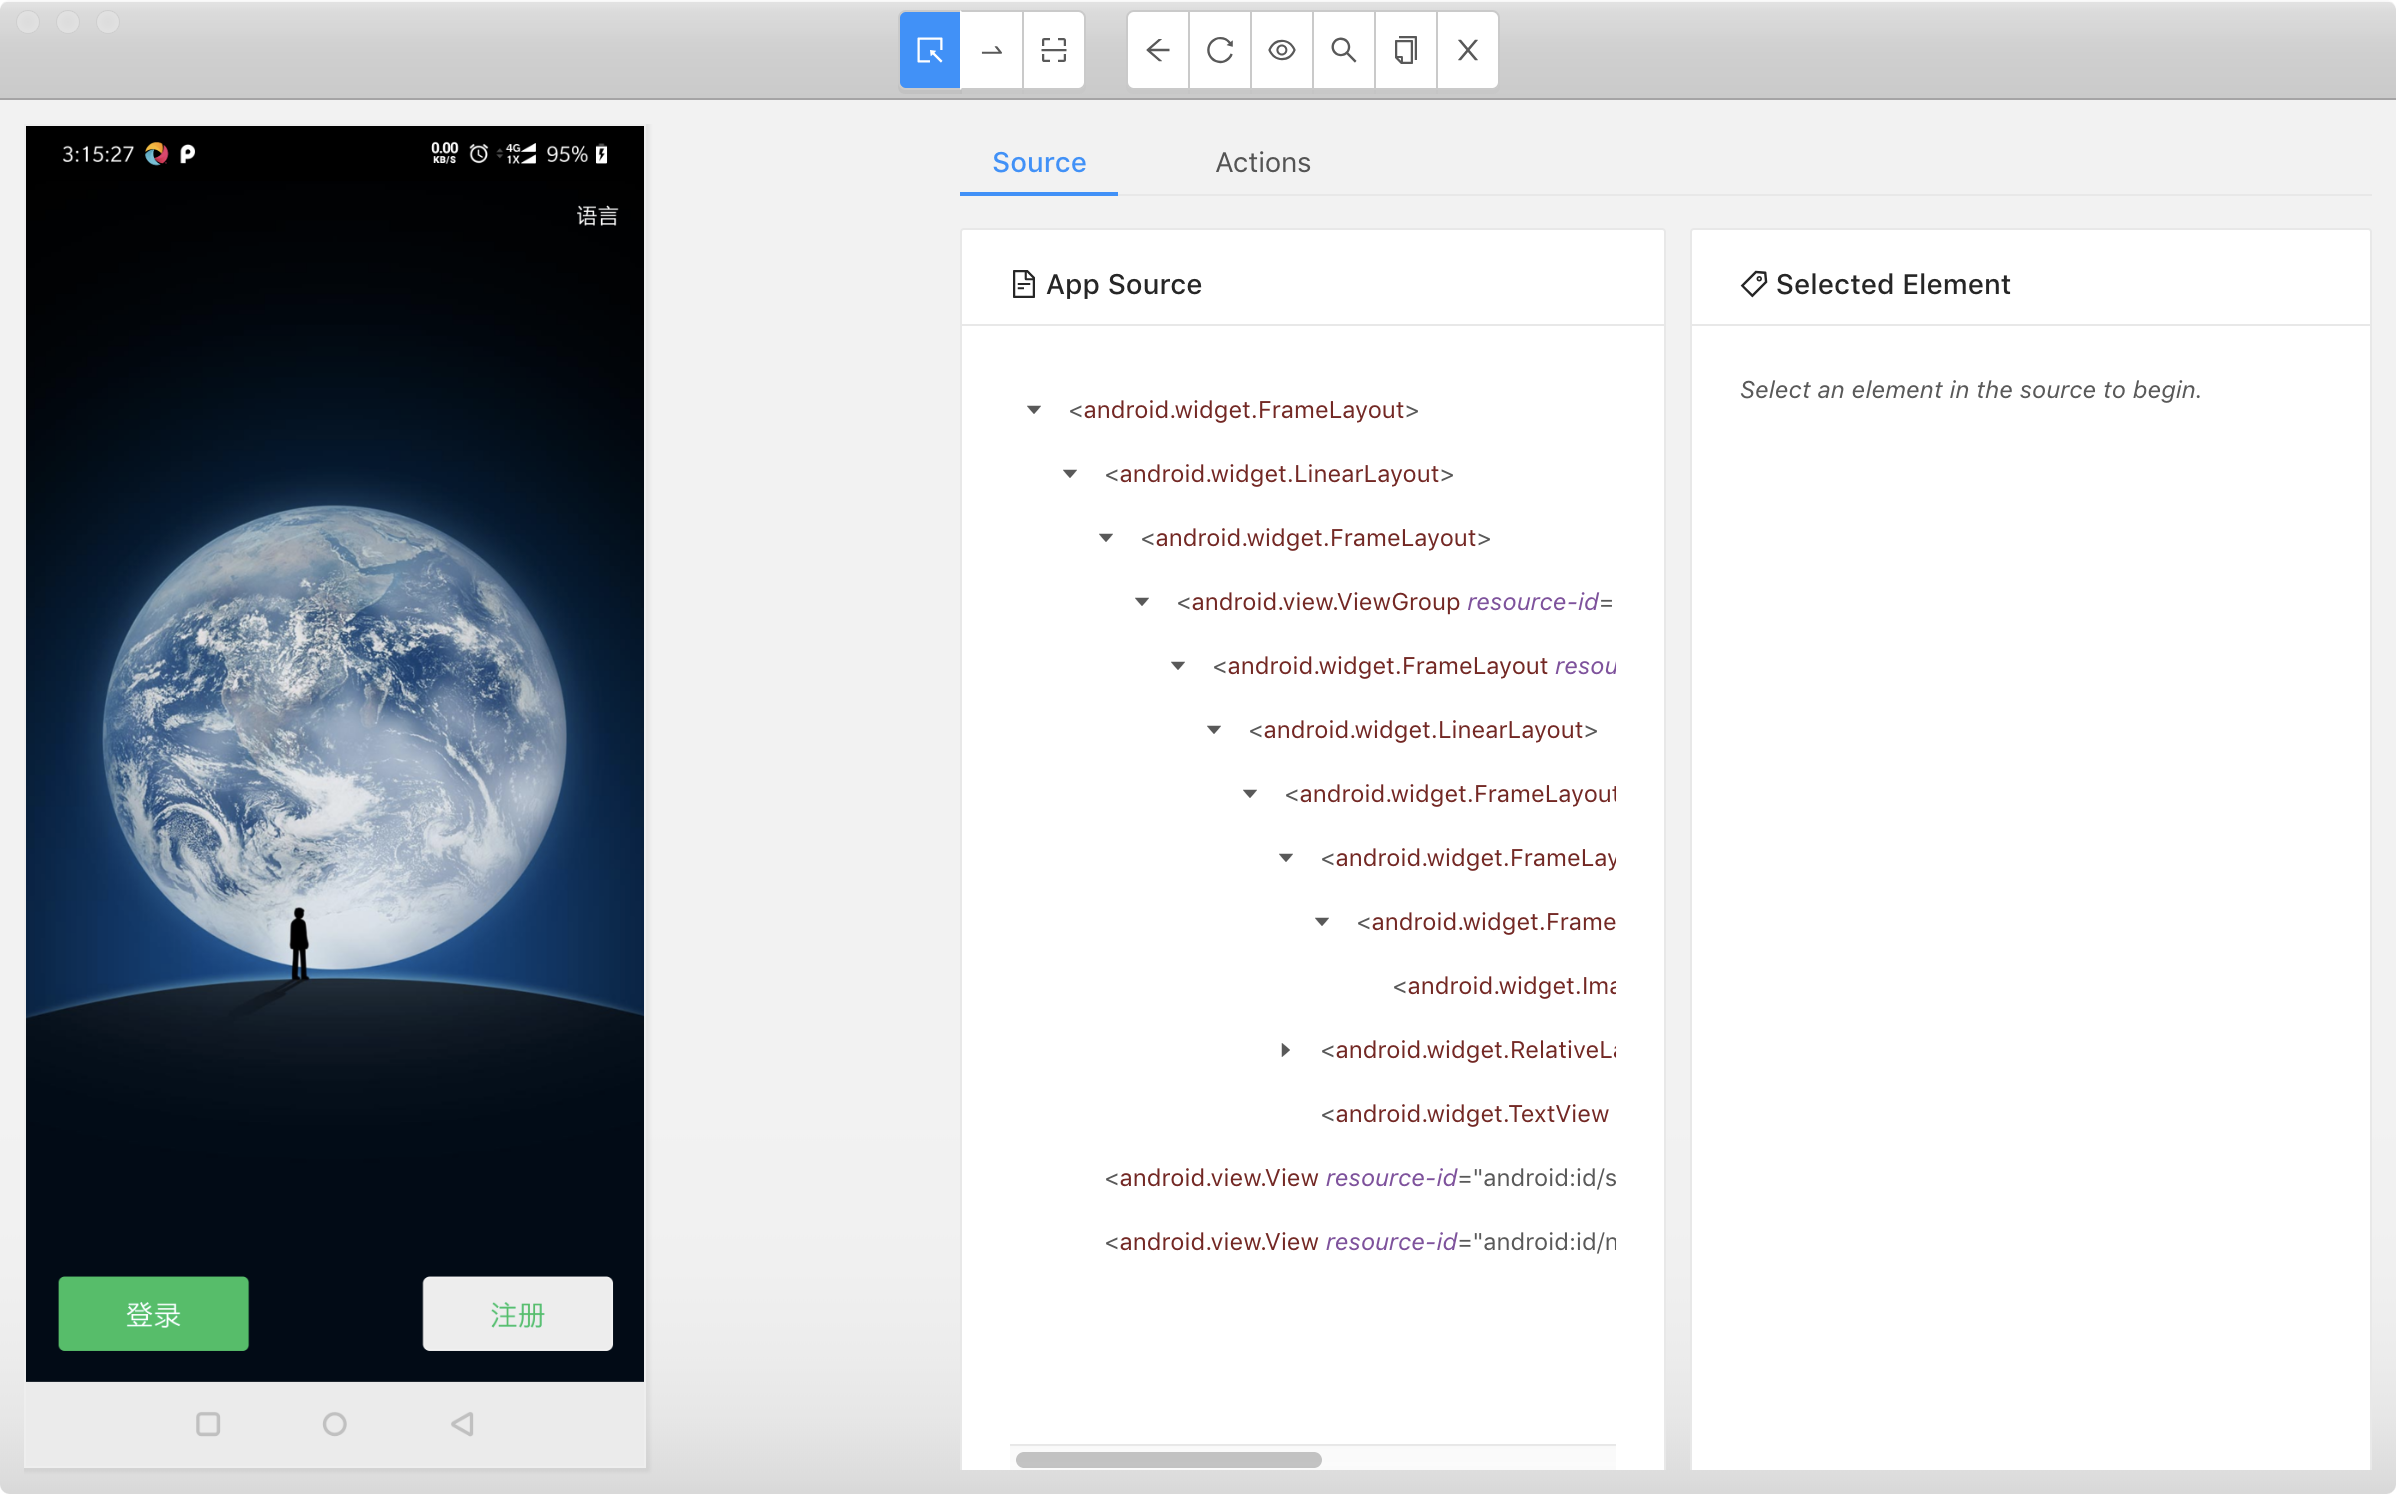This screenshot has width=2396, height=1494.
Task: Tap the 注册 register button
Action: [x=517, y=1314]
